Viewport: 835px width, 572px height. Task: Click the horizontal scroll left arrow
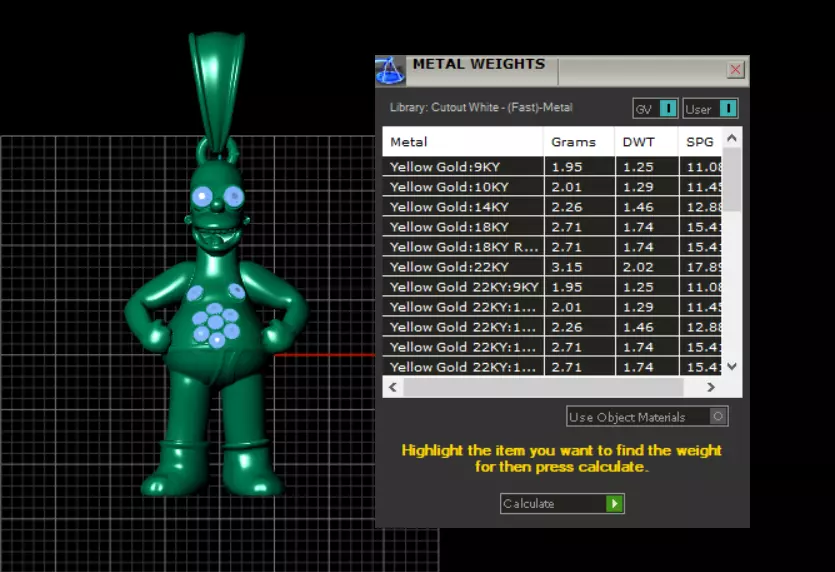393,387
